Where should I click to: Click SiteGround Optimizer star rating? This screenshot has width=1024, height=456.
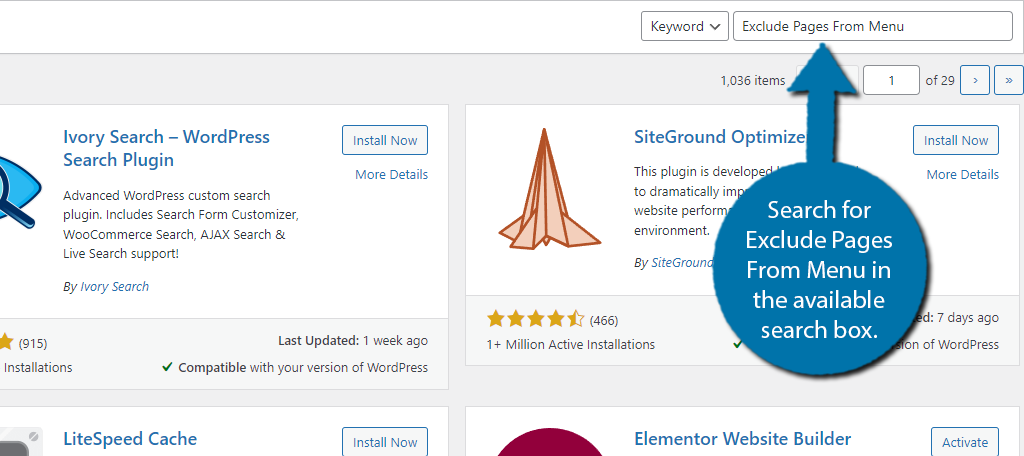(x=536, y=319)
